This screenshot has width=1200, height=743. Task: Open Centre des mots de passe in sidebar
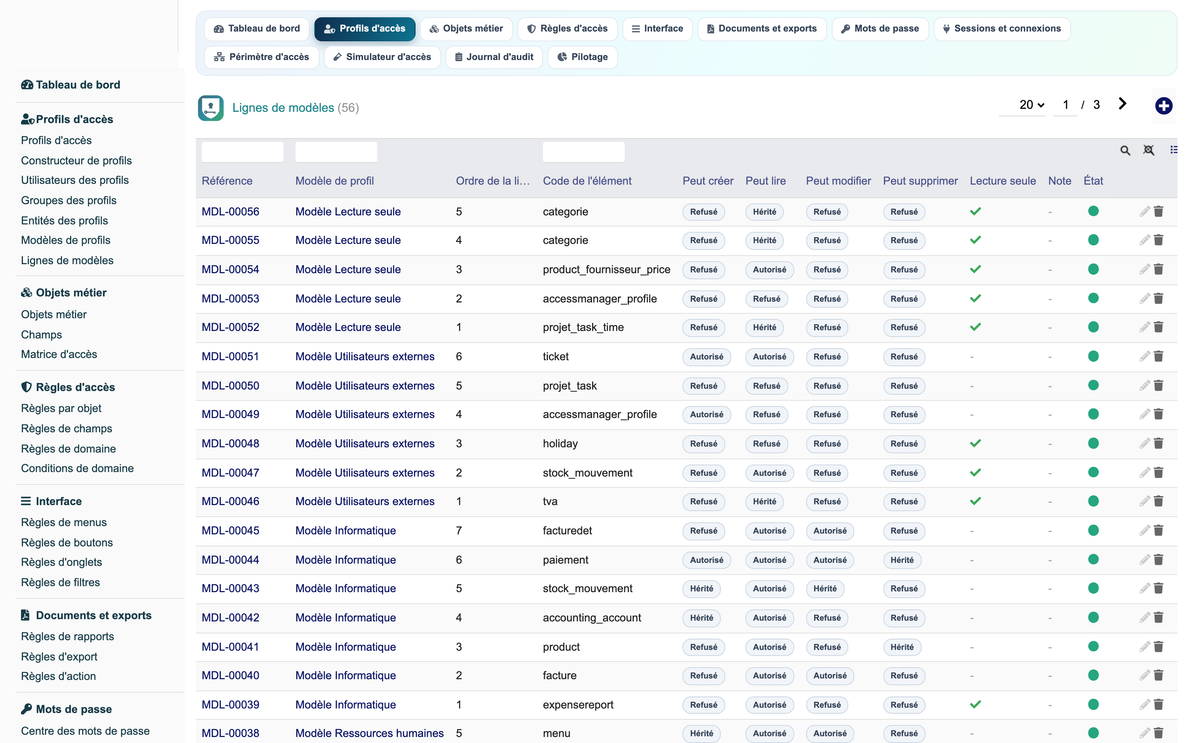click(x=85, y=732)
